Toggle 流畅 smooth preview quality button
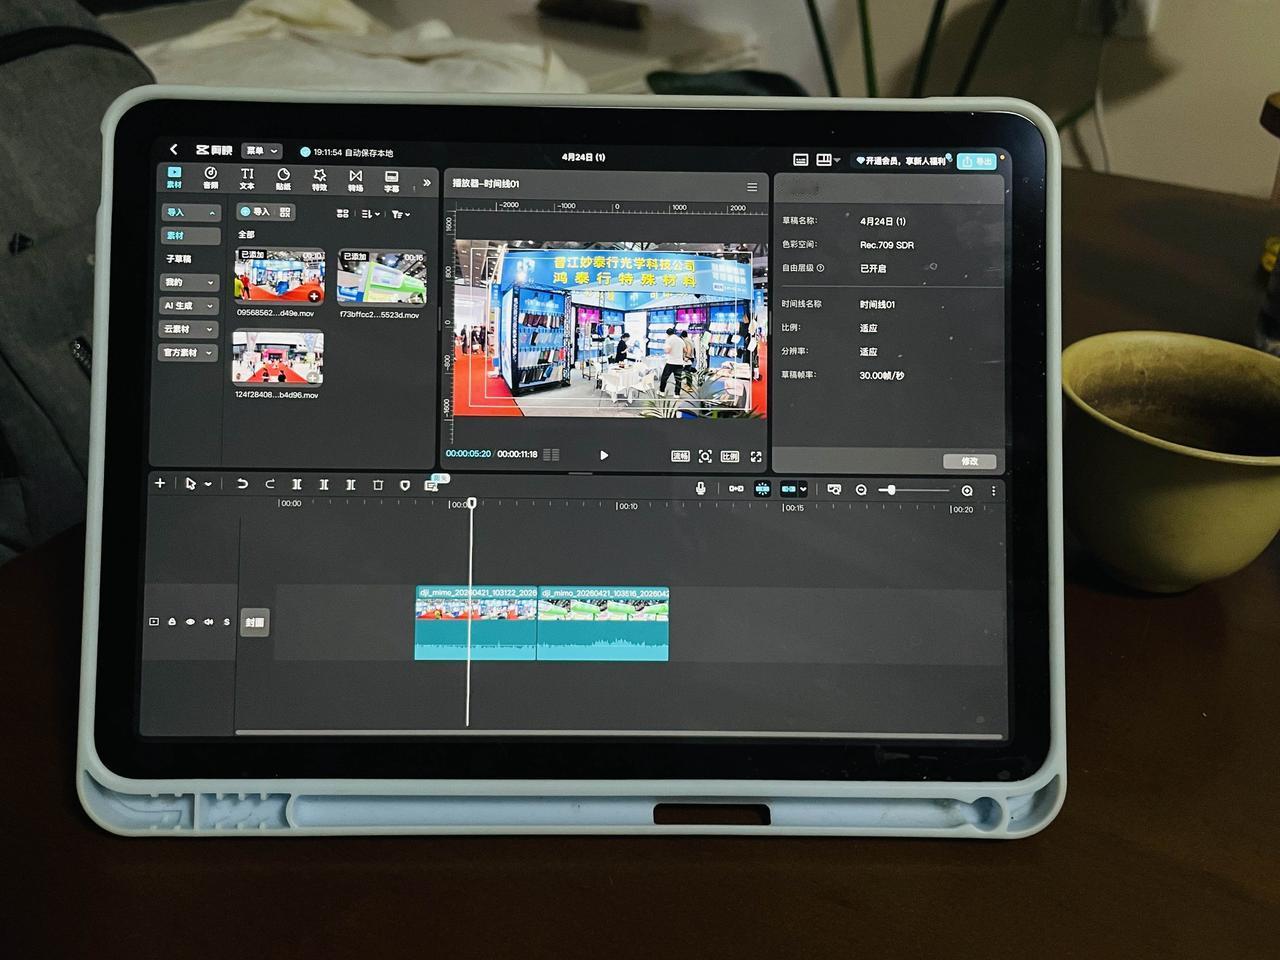1280x960 pixels. pyautogui.click(x=680, y=456)
